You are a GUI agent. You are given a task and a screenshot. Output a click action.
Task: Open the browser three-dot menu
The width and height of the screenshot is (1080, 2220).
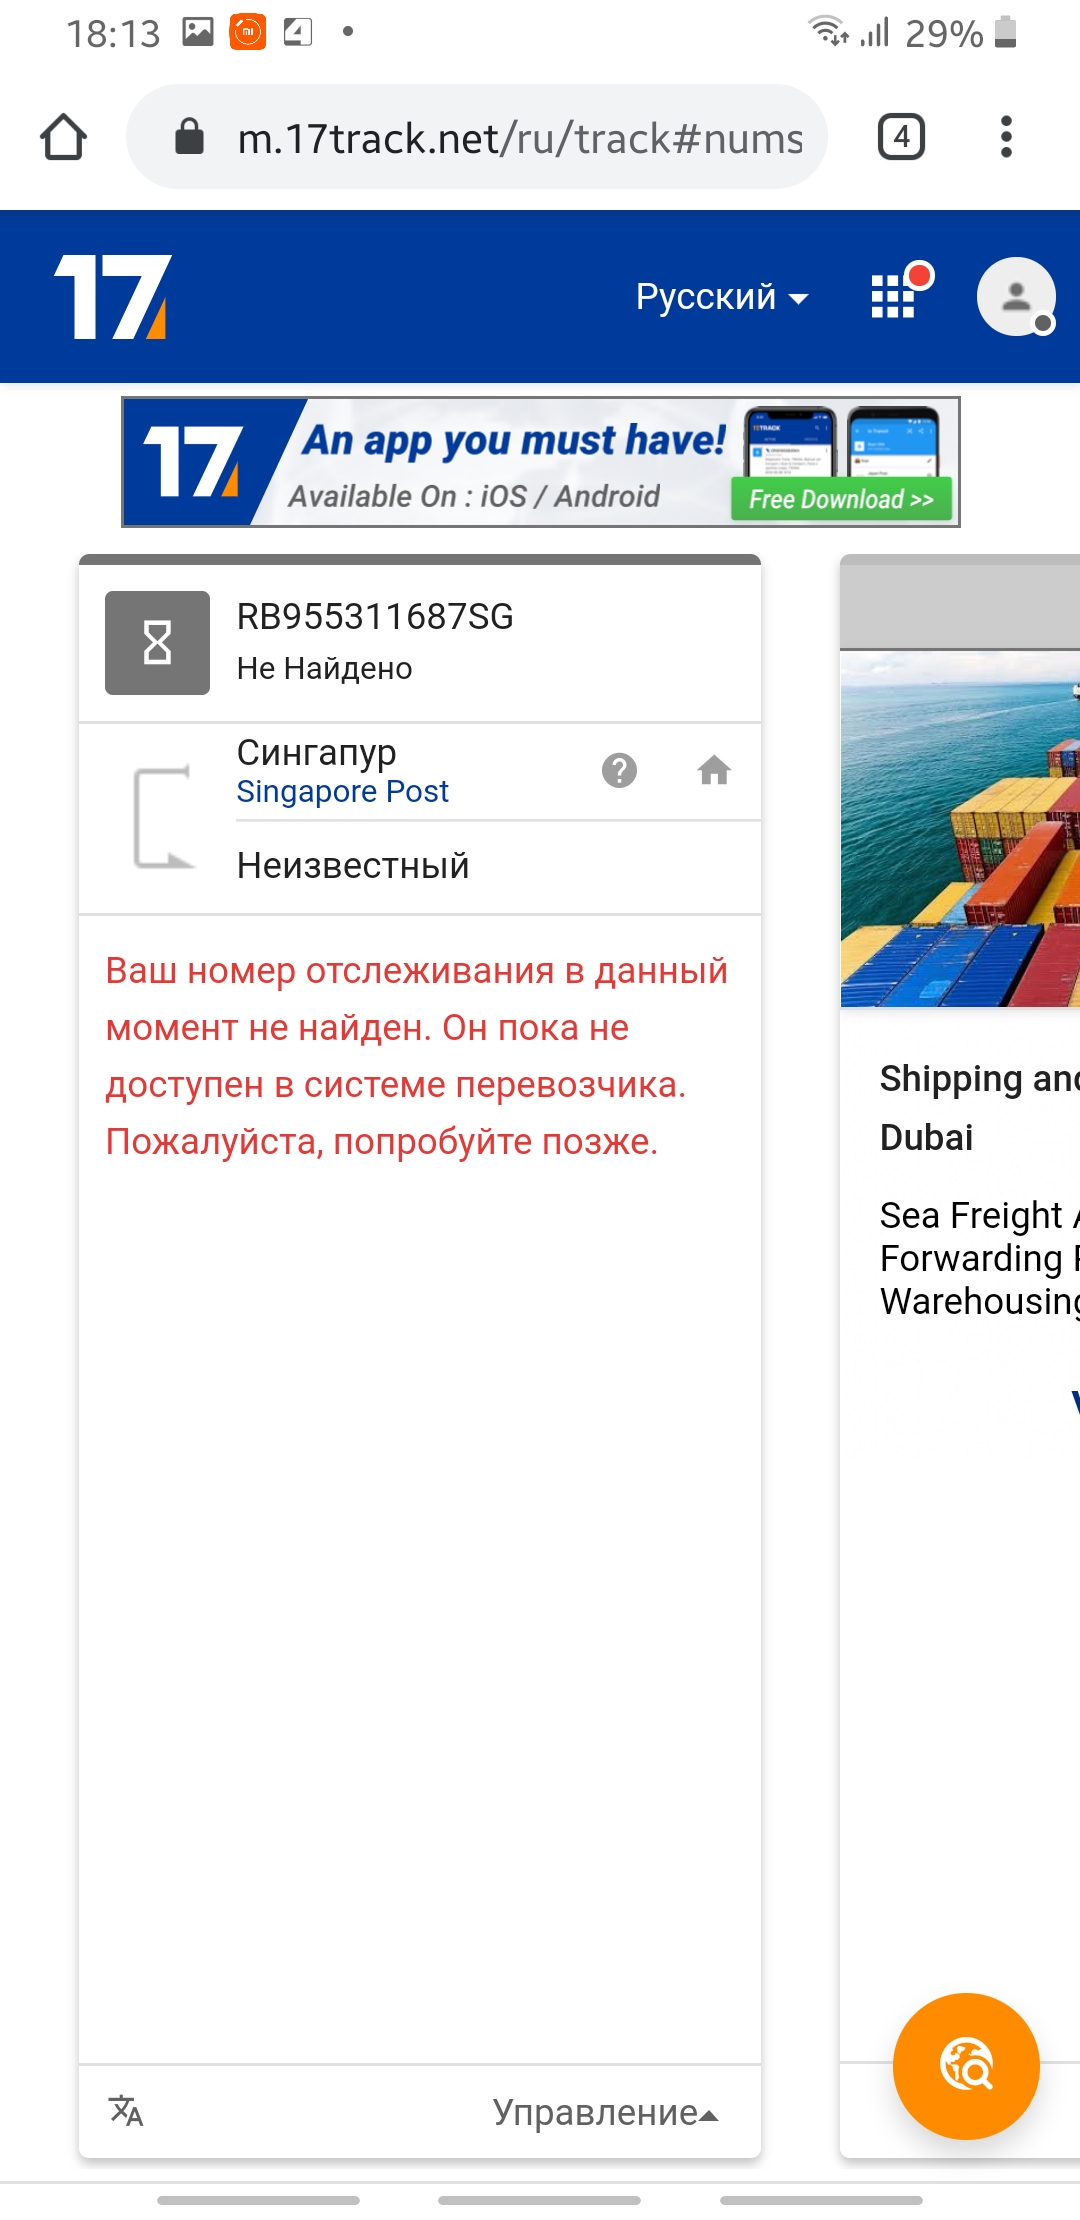tap(1006, 137)
